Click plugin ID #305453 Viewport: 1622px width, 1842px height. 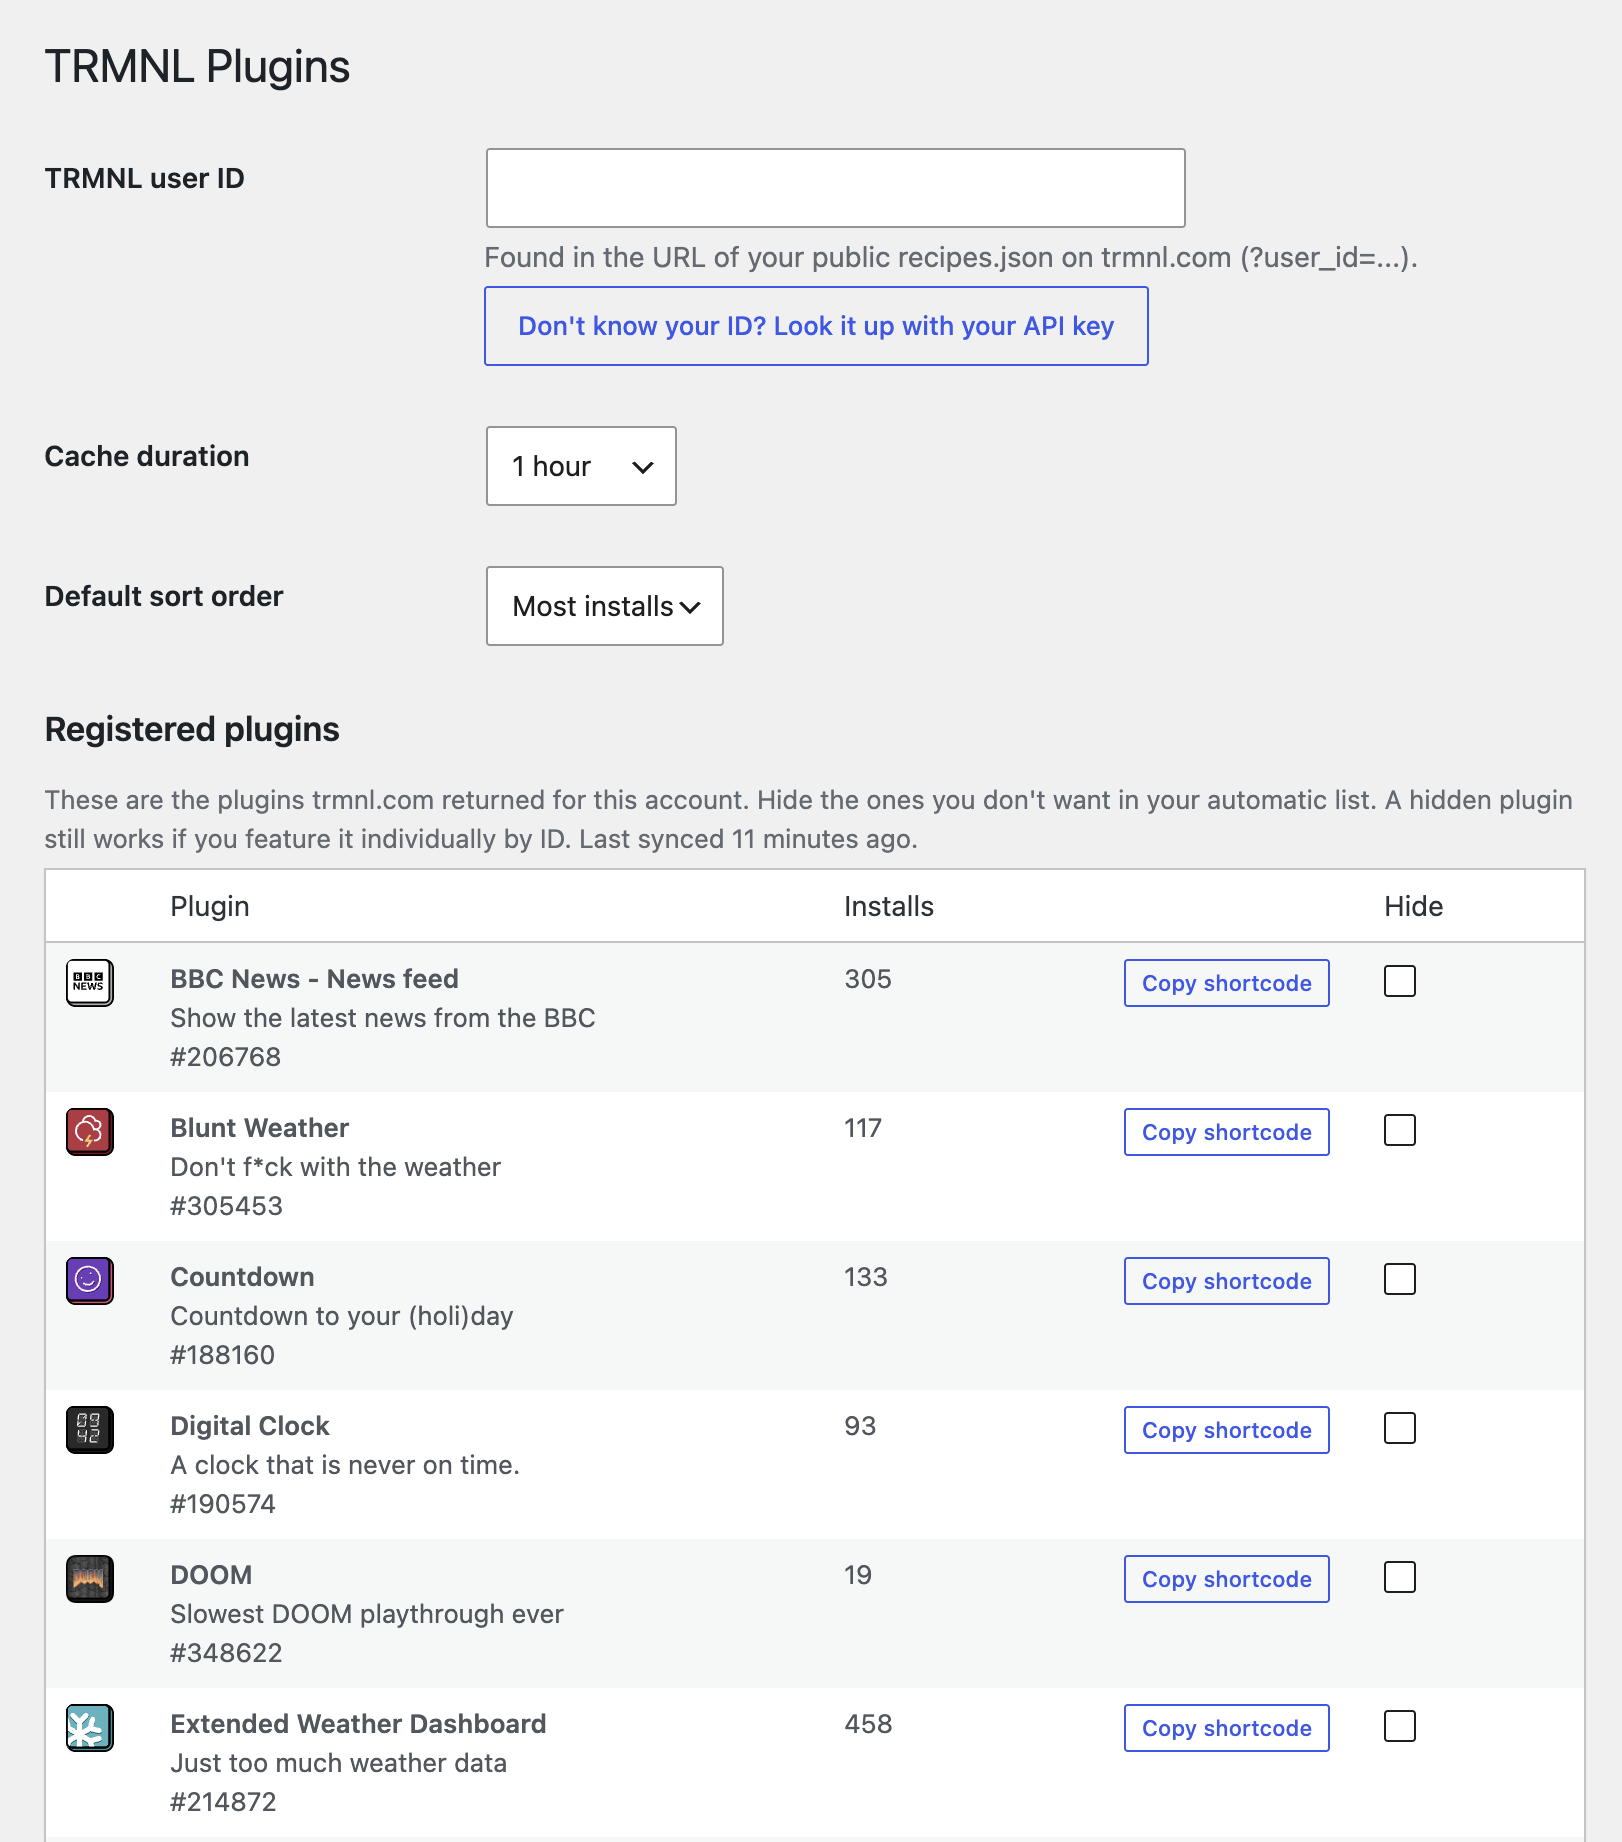[x=226, y=1206]
